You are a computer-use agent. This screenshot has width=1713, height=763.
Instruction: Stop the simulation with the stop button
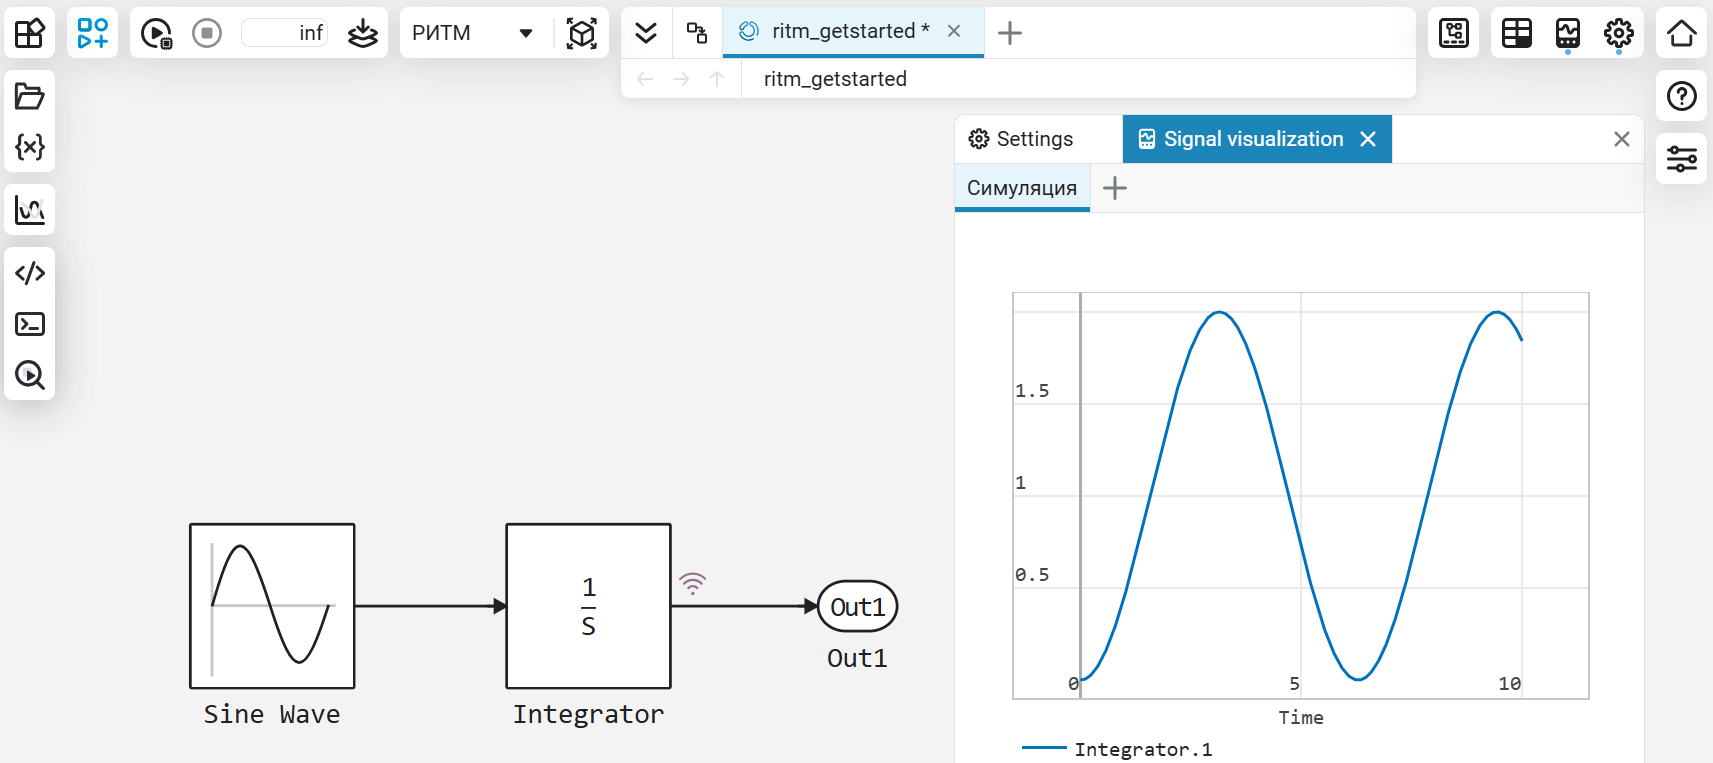point(207,33)
